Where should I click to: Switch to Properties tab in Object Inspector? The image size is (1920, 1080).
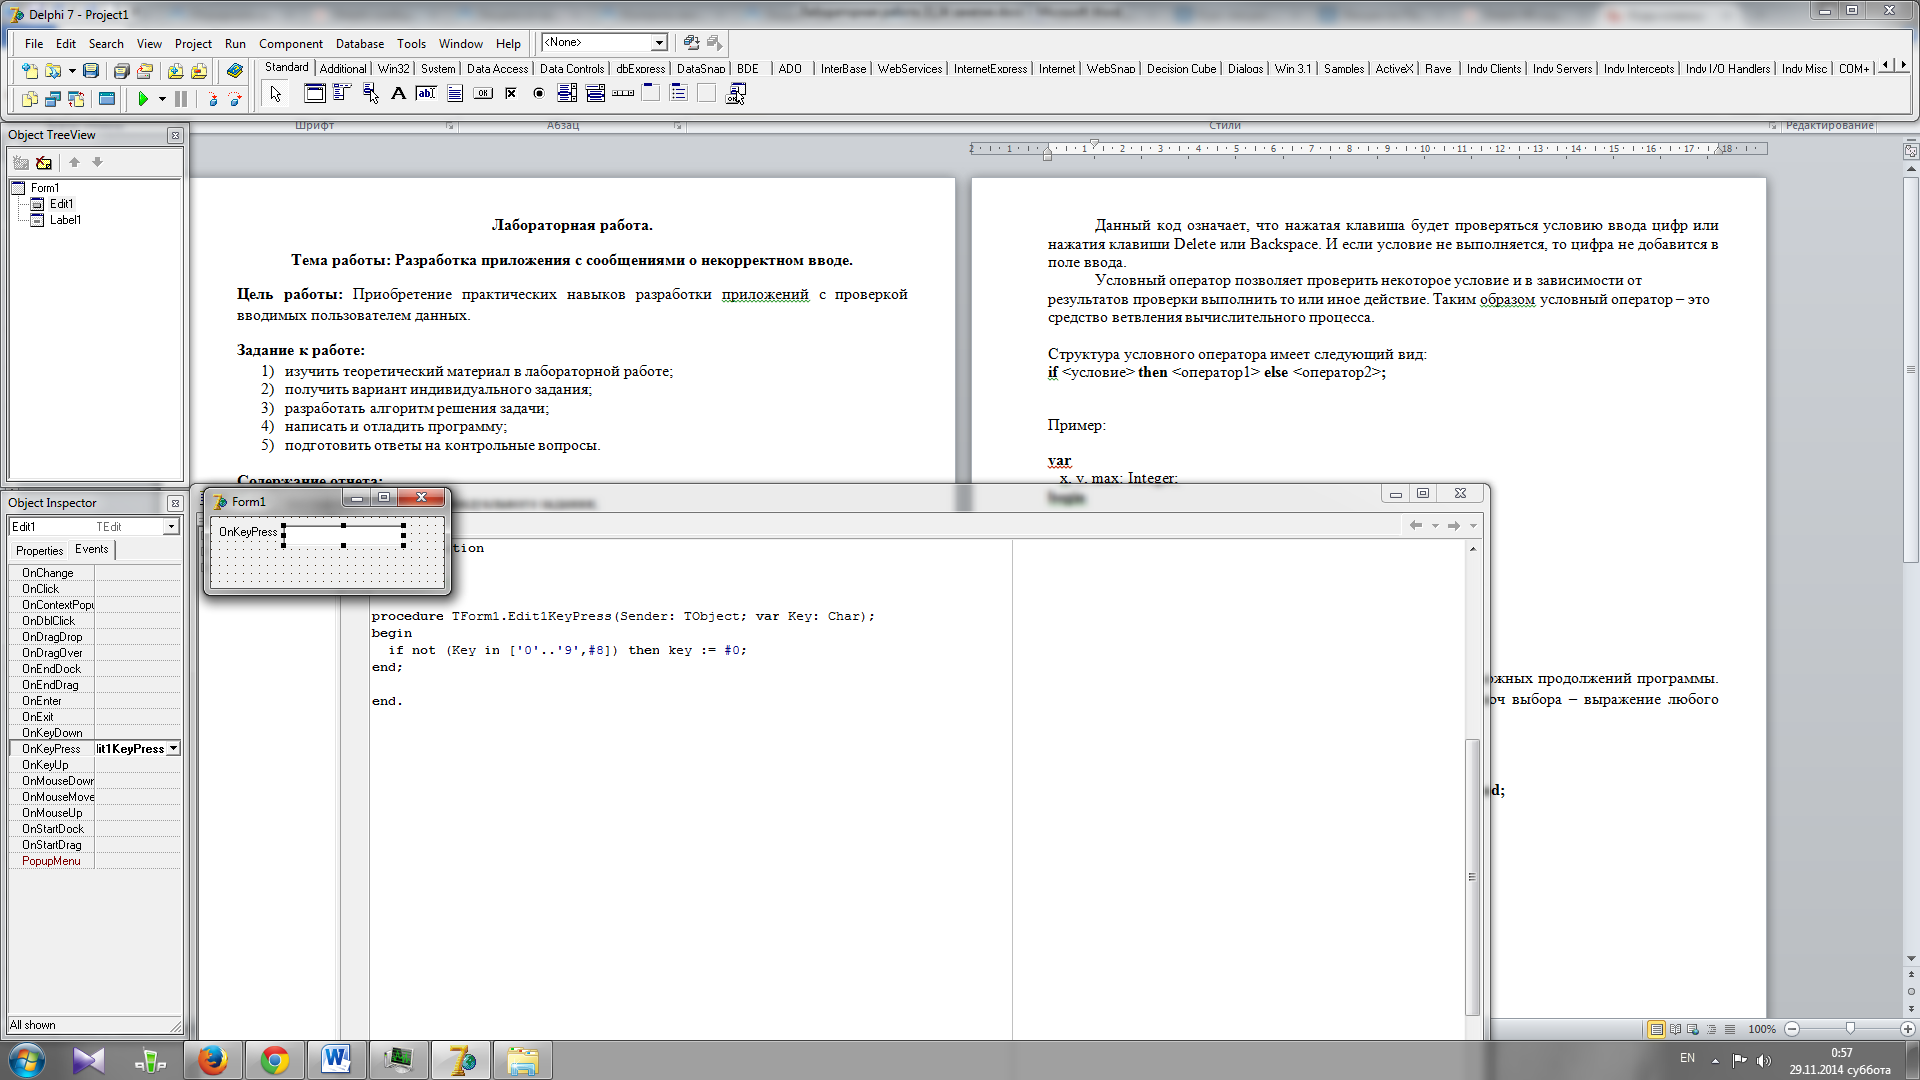[40, 551]
